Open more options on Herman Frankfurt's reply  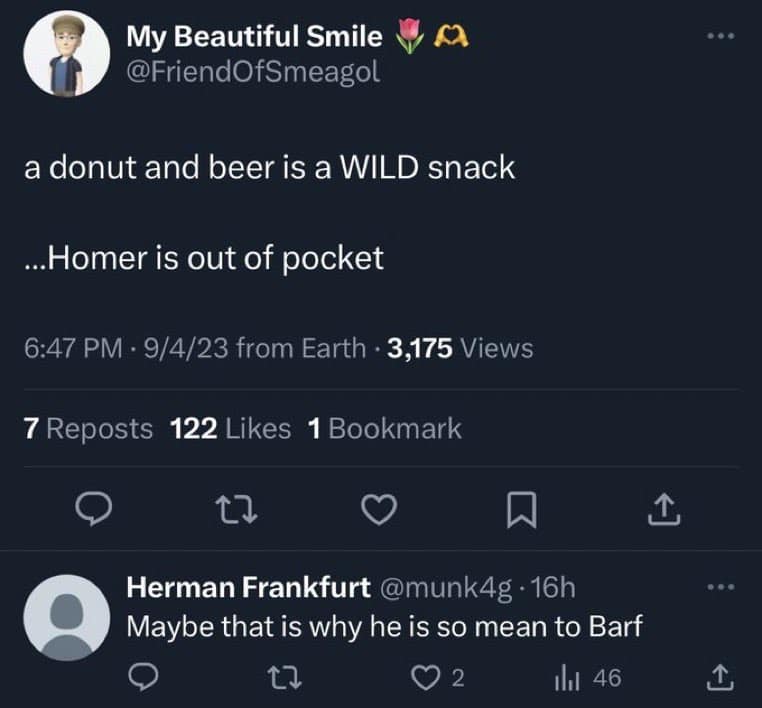[720, 586]
